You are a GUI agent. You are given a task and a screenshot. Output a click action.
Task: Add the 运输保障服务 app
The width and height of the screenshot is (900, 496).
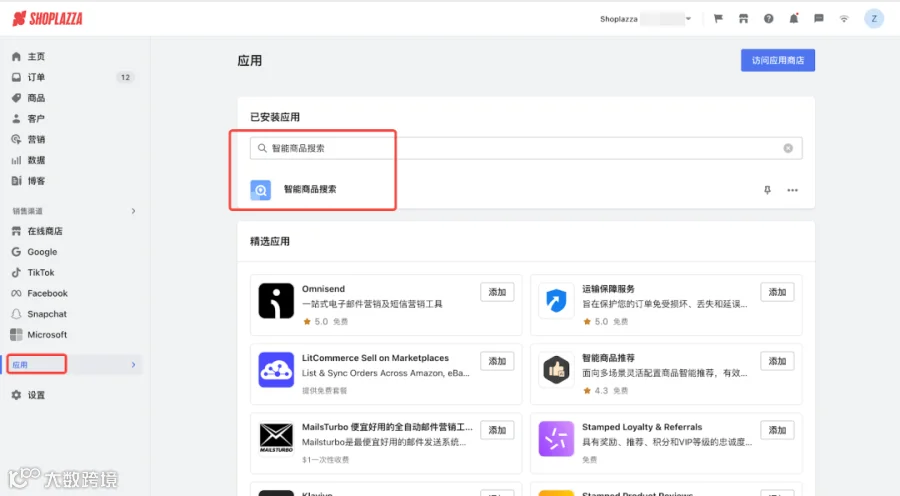[x=777, y=292]
